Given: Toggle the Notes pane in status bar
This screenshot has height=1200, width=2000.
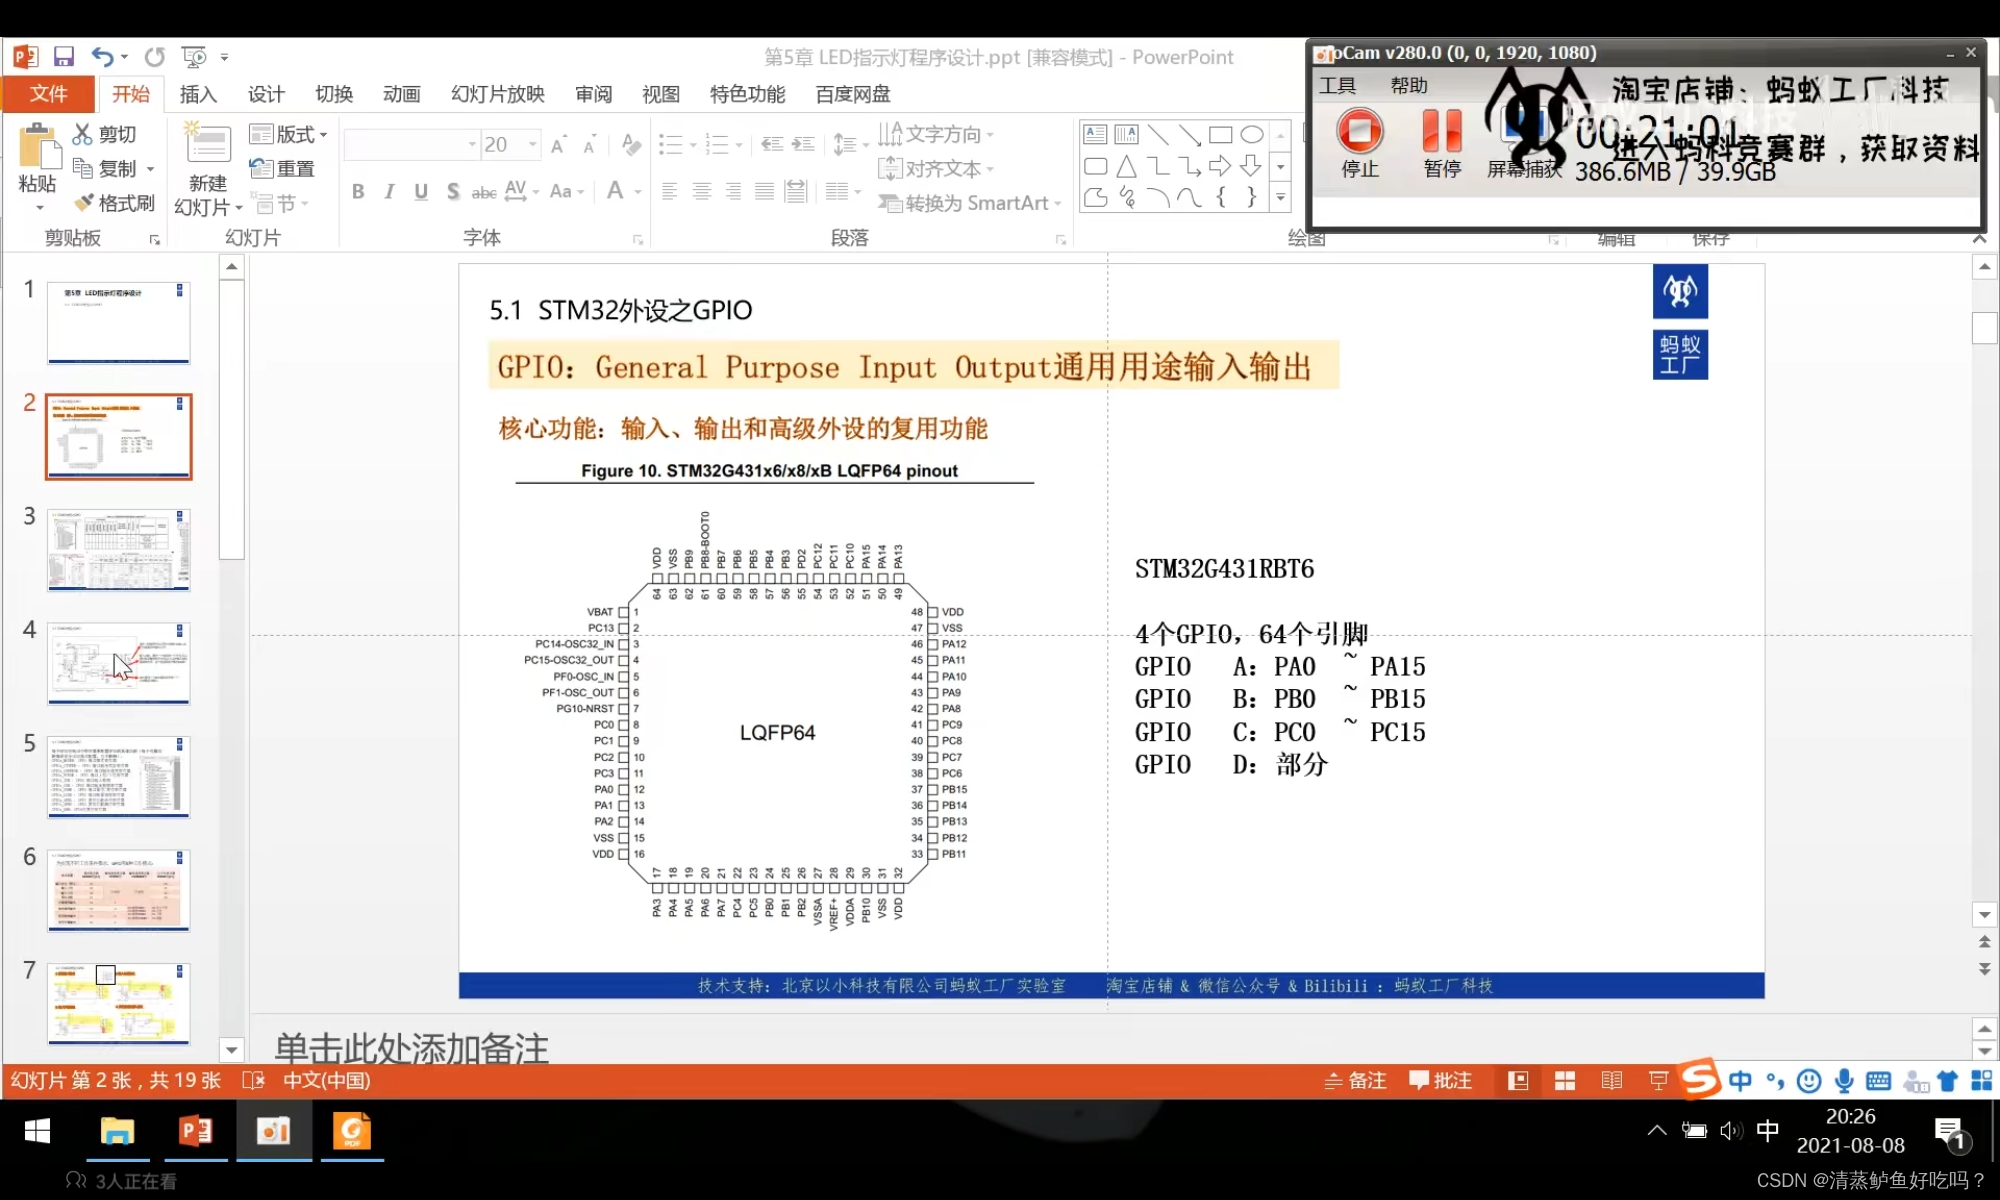Looking at the screenshot, I should (1355, 1081).
